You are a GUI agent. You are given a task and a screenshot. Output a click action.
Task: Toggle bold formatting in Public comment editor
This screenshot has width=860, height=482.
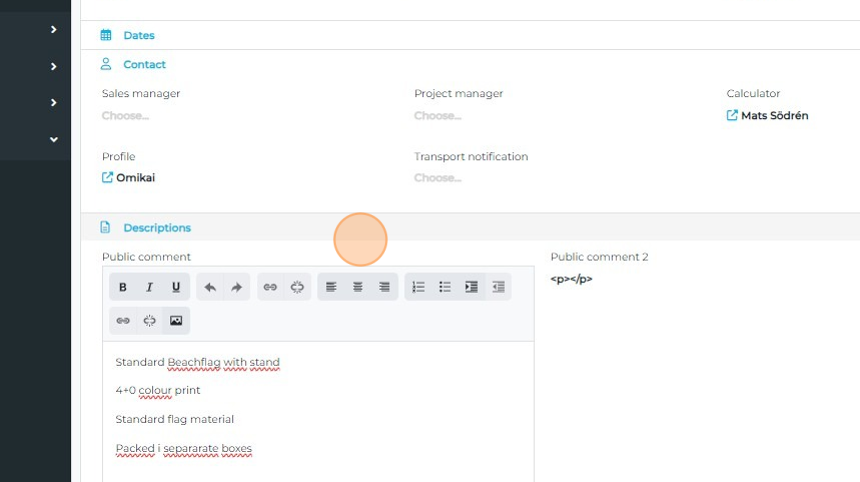coord(123,287)
